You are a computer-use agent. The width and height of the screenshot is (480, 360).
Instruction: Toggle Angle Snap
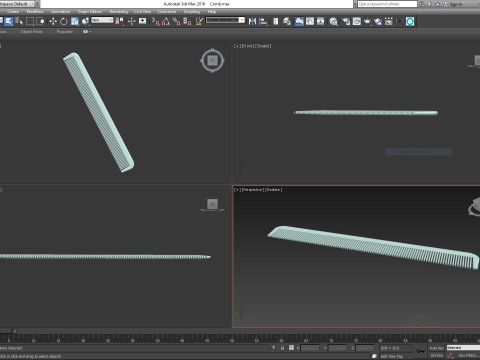tap(166, 21)
